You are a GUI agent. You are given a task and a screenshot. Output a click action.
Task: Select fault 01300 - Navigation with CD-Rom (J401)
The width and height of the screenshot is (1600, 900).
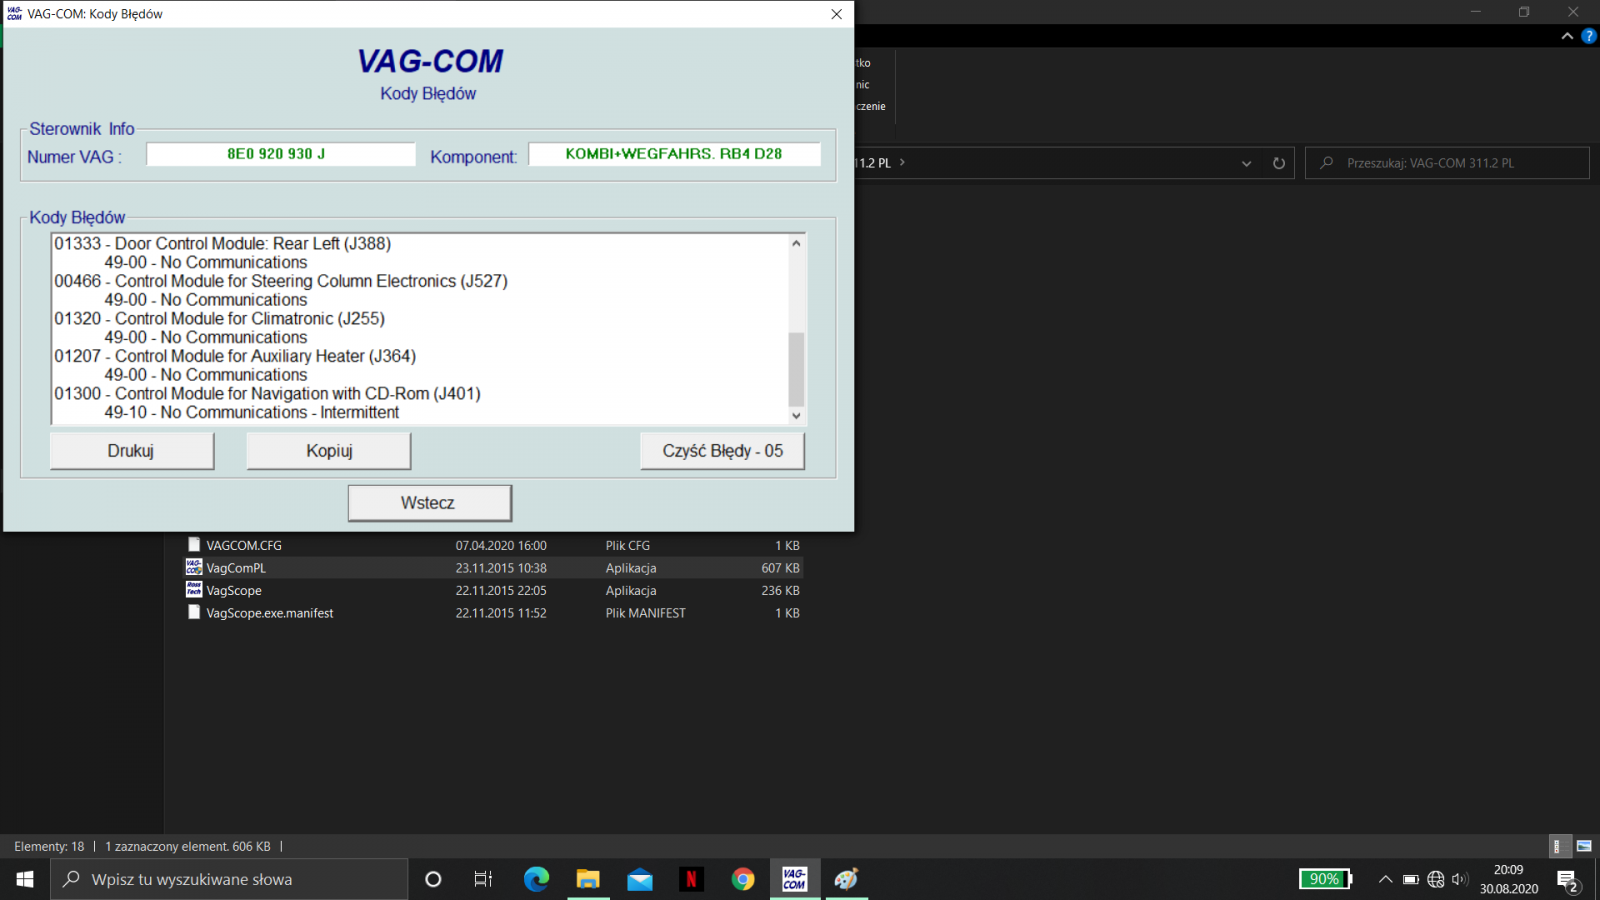pos(268,394)
